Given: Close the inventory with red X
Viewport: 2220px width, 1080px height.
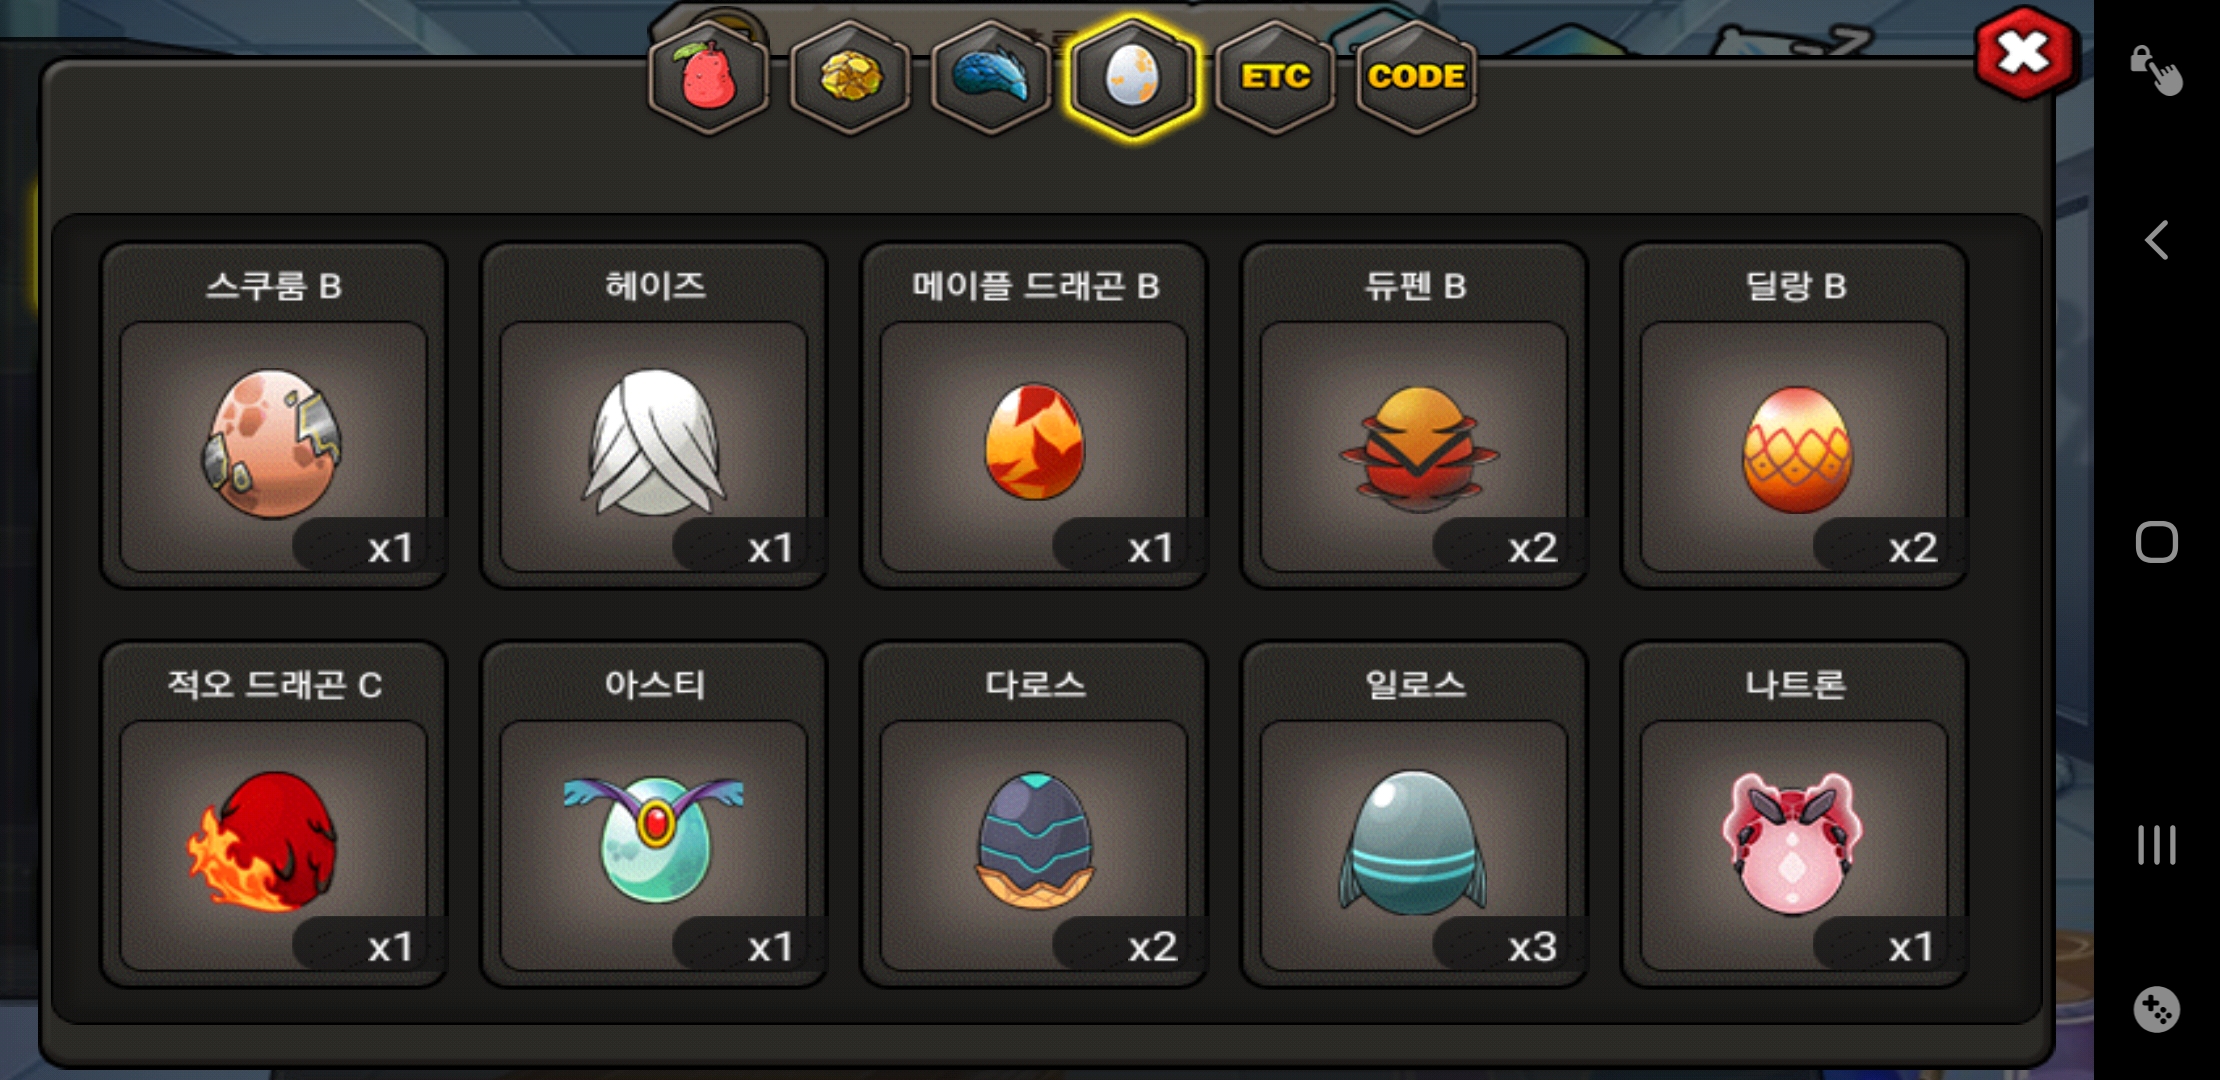Looking at the screenshot, I should tap(2025, 53).
